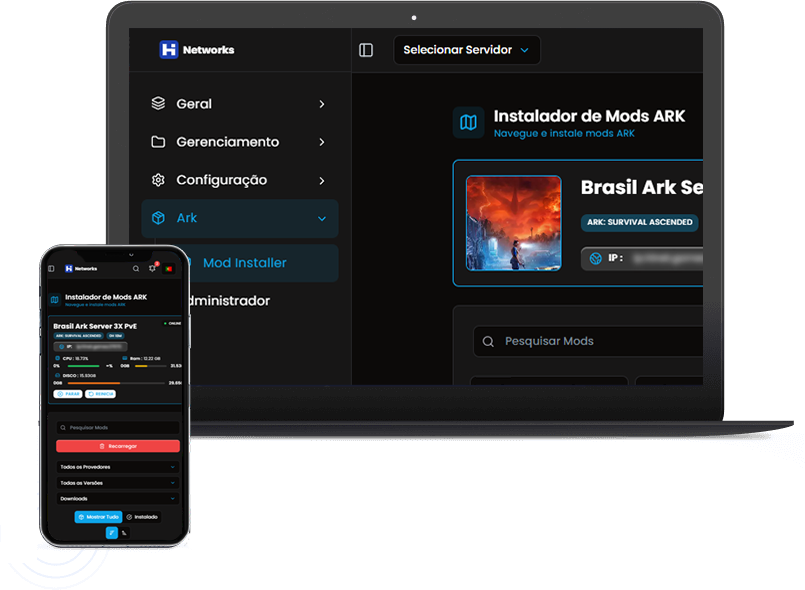This screenshot has width=805, height=590.
Task: Tap the search icon in phone header
Action: click(136, 268)
